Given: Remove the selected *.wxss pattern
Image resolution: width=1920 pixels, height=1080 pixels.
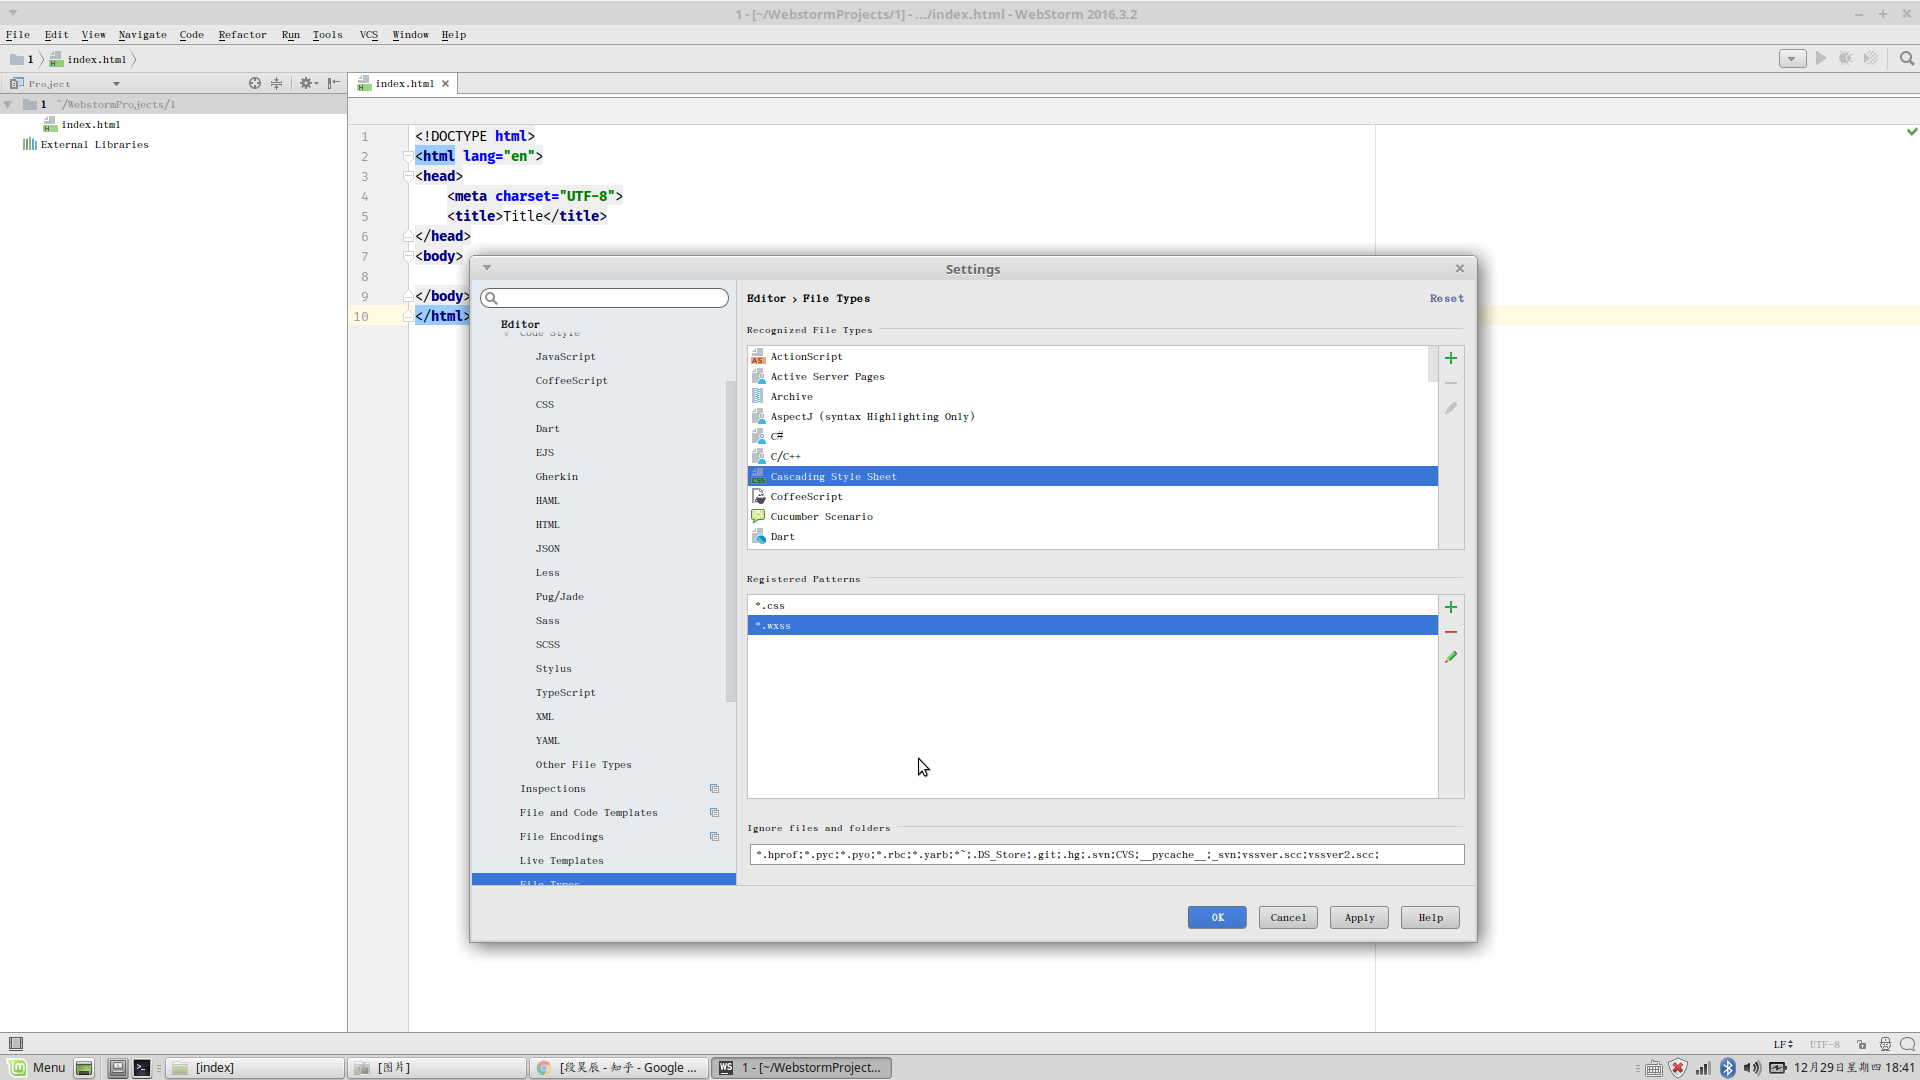Looking at the screenshot, I should (1451, 632).
